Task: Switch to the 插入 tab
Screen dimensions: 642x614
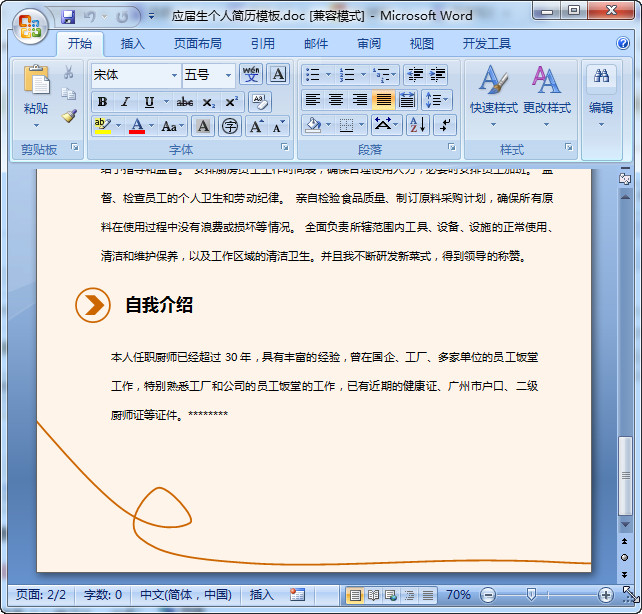Action: (133, 43)
